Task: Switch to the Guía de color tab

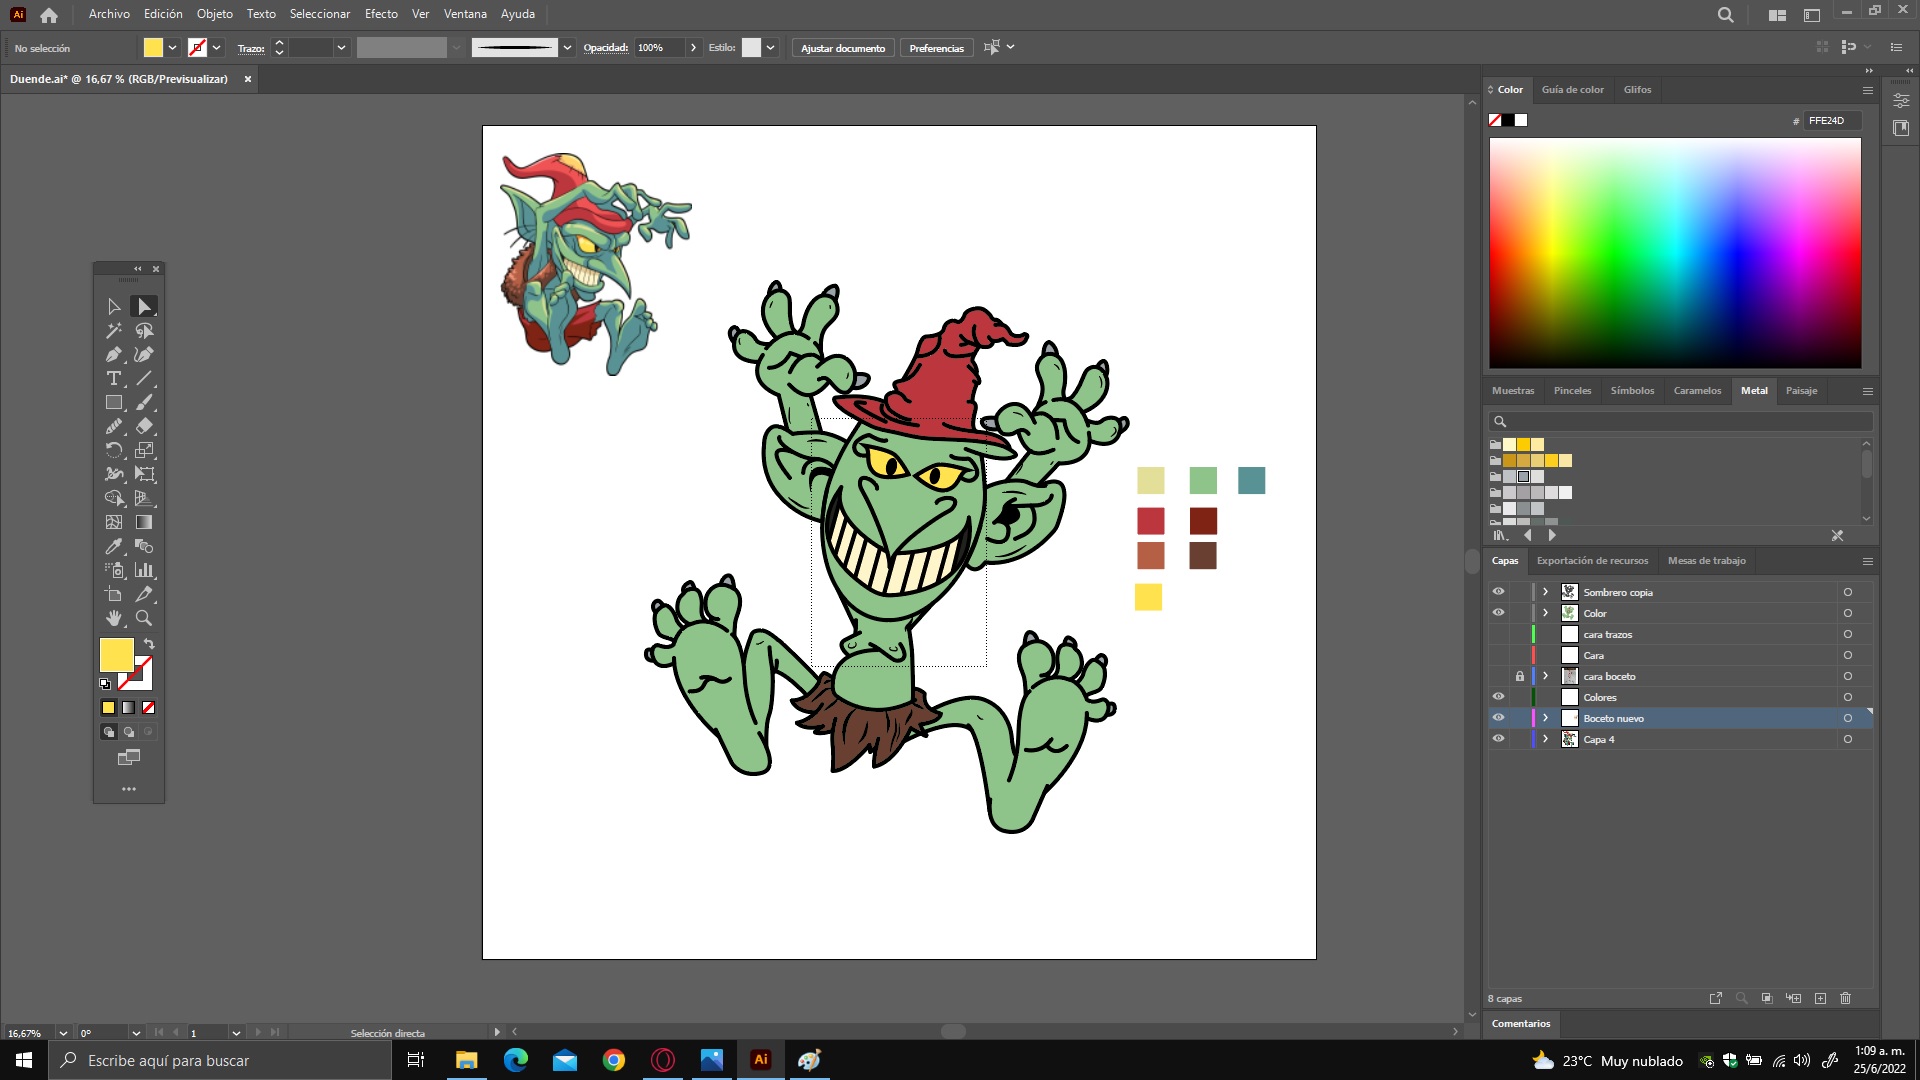Action: click(x=1572, y=90)
